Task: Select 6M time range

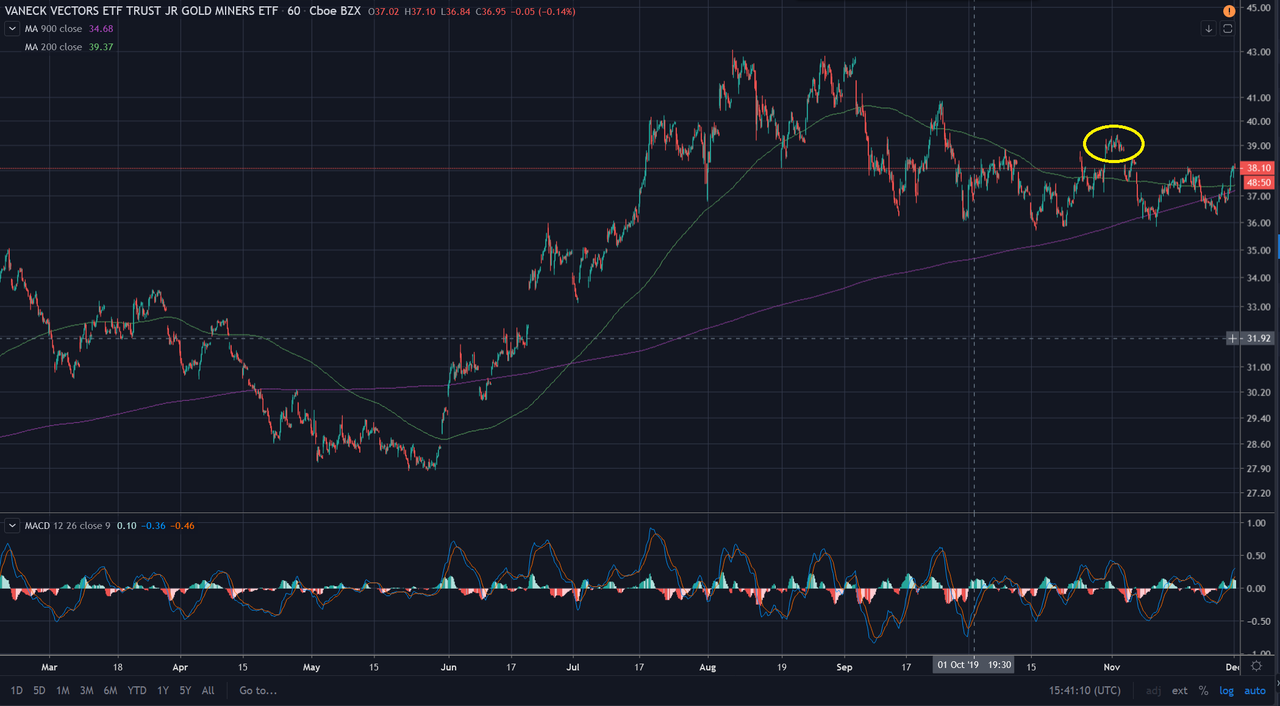Action: [111, 690]
